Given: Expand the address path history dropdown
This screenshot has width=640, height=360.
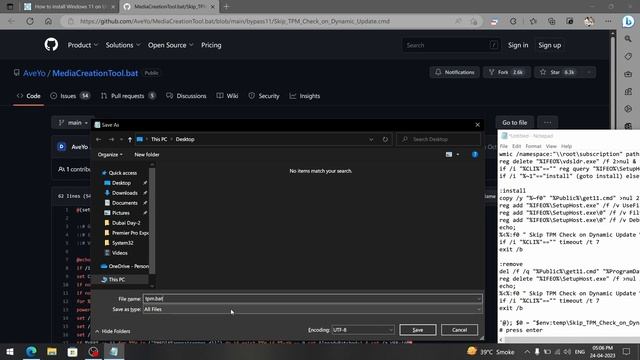Looking at the screenshot, I should click(x=371, y=139).
